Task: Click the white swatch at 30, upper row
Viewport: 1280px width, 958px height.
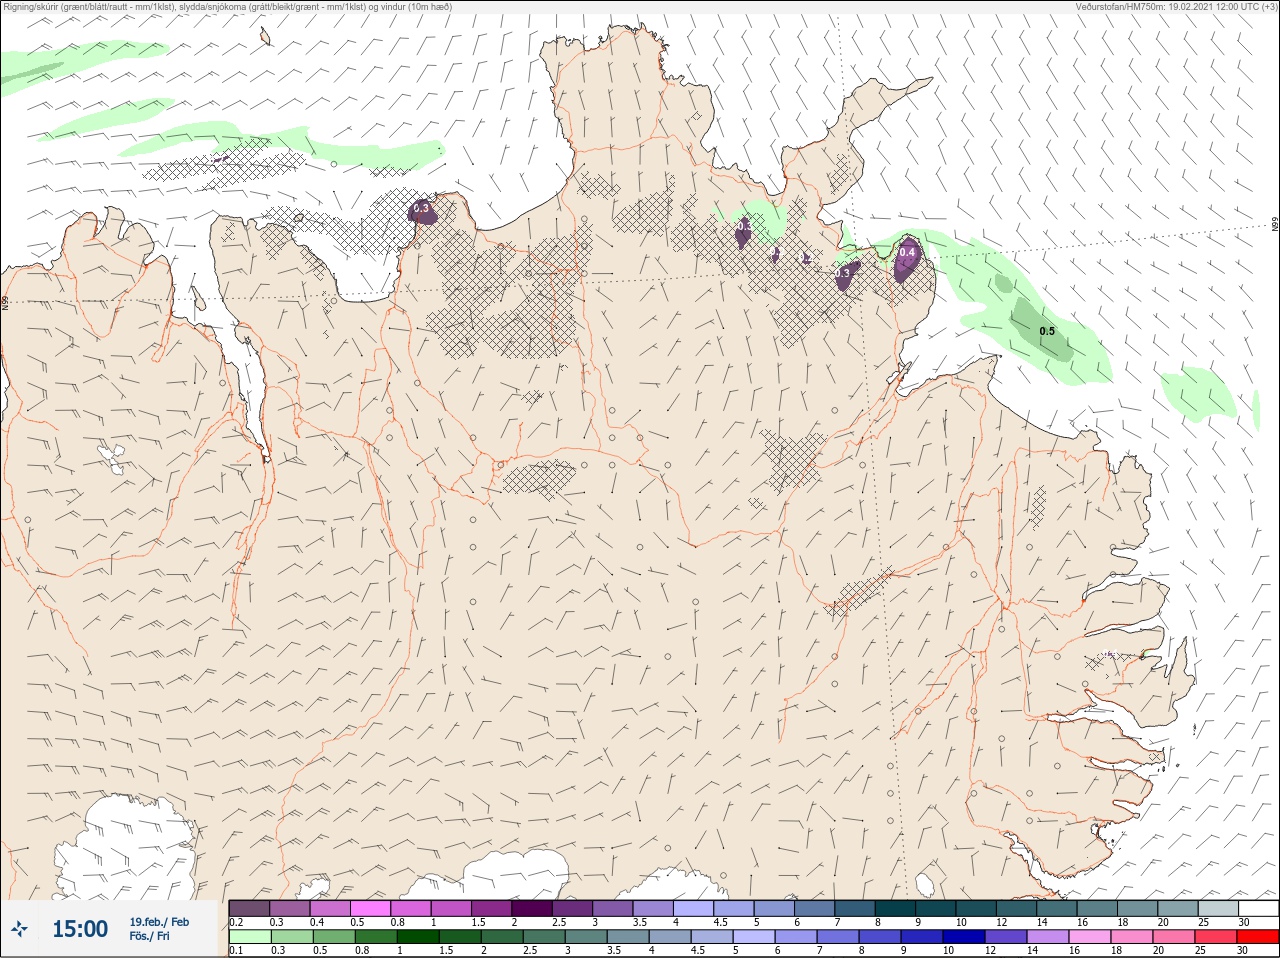Action: (x=1258, y=908)
